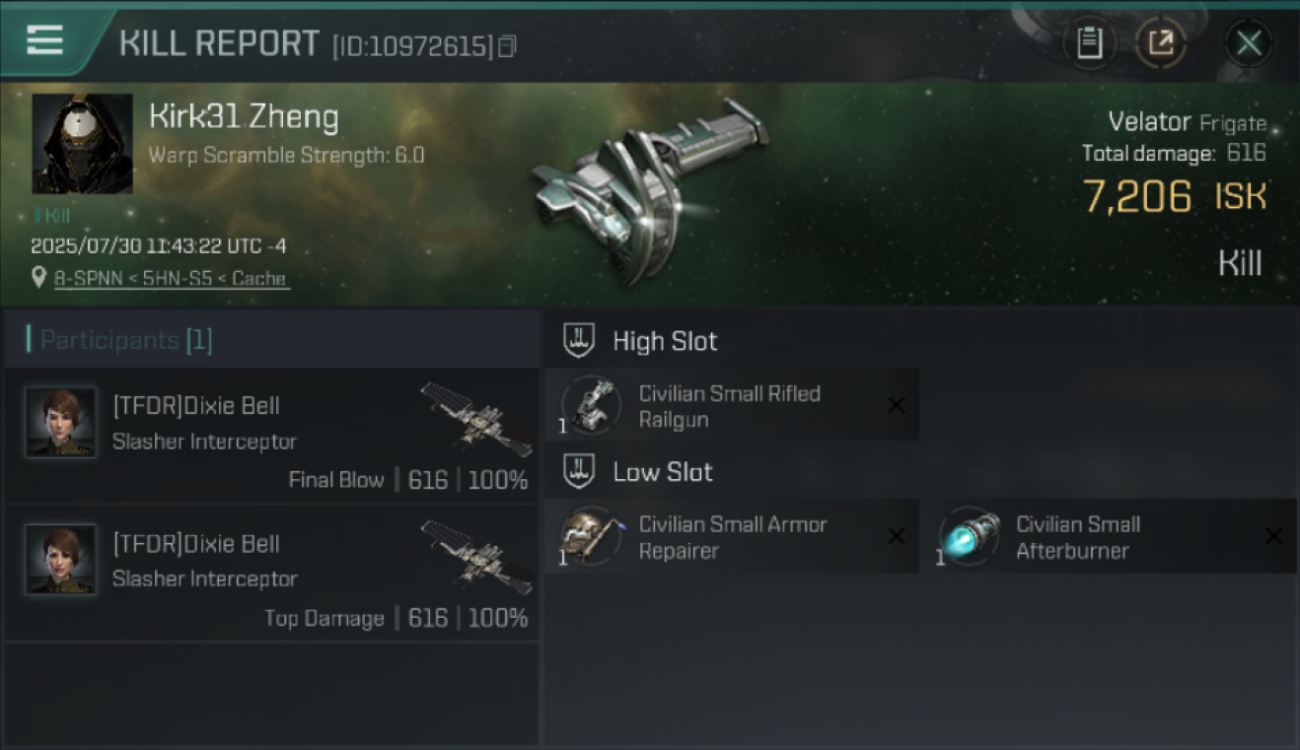Open the hamburger menu

pyautogui.click(x=45, y=40)
